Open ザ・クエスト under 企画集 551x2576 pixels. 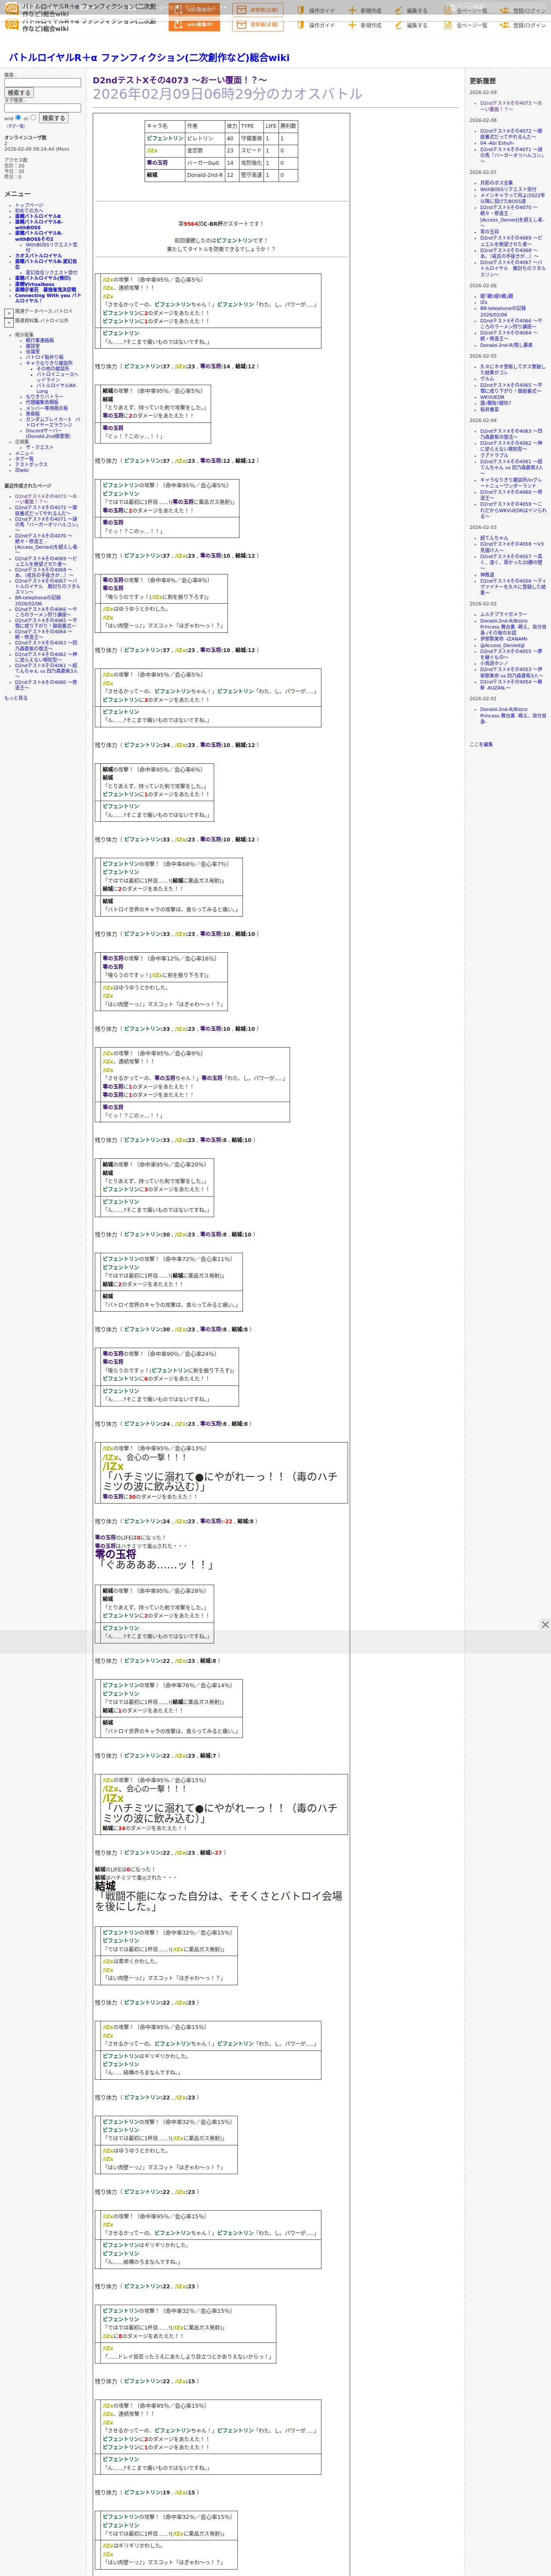point(40,447)
